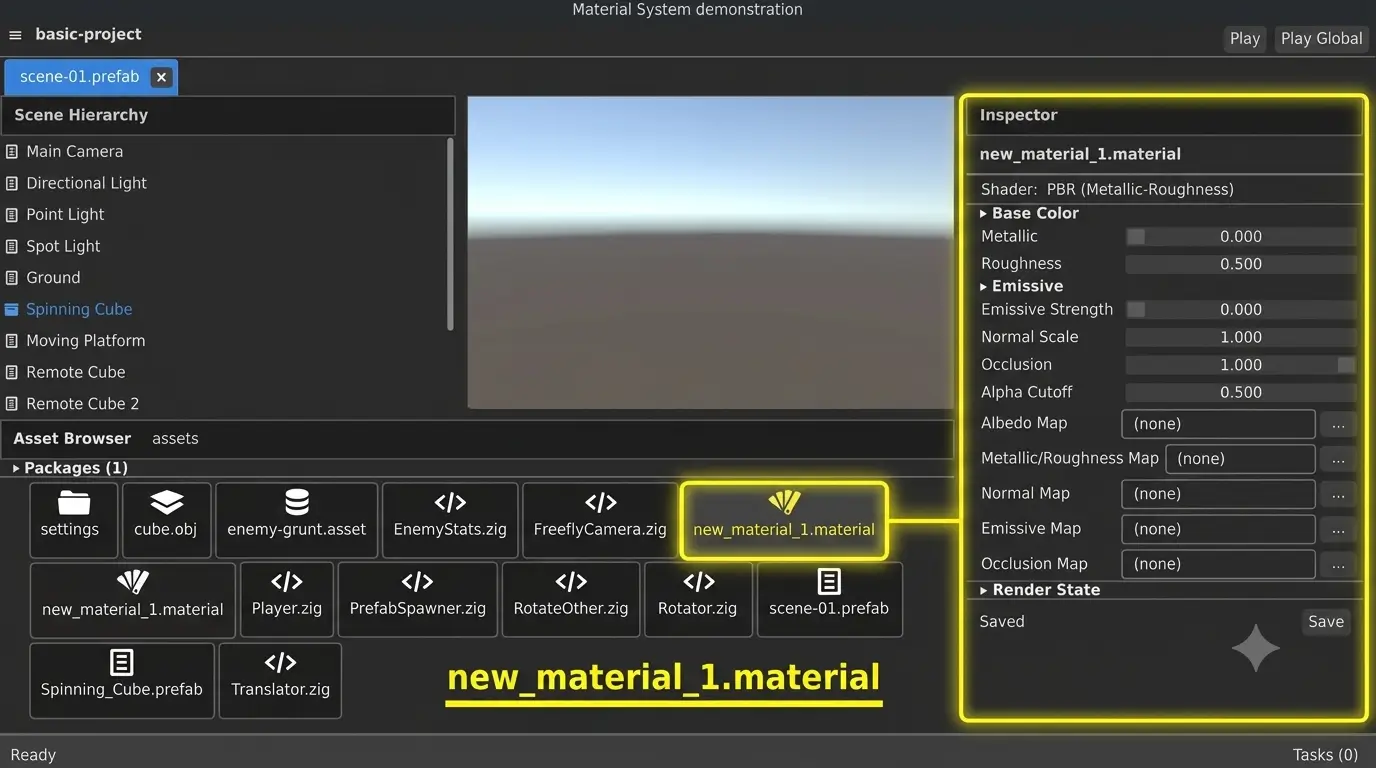The width and height of the screenshot is (1376, 768).
Task: Click the Play Global button
Action: coord(1321,38)
